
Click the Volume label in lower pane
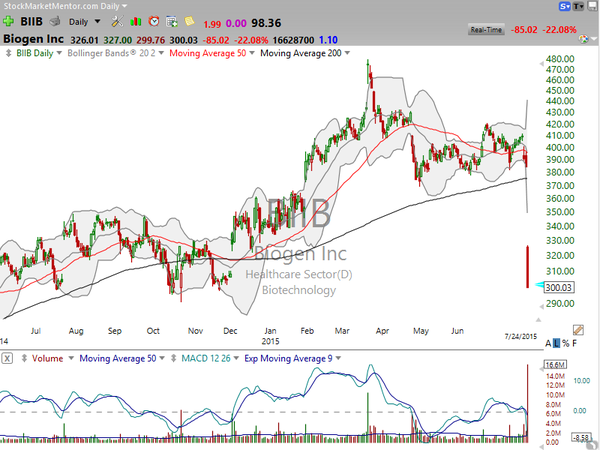[x=47, y=359]
